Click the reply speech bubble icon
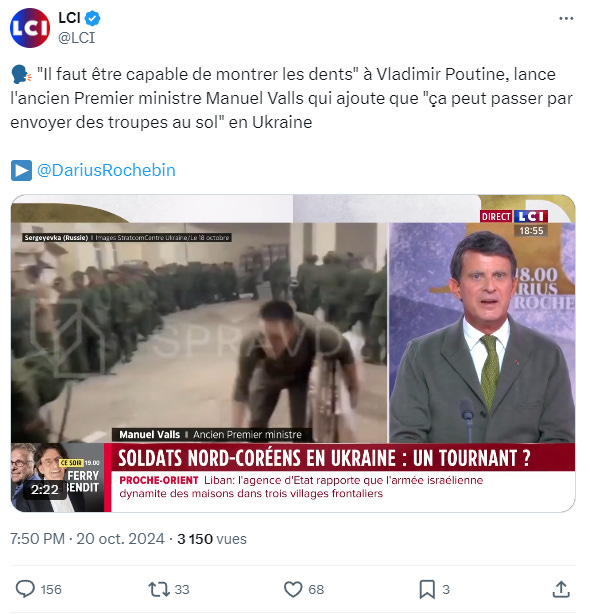The image size is (590, 614). click(25, 589)
